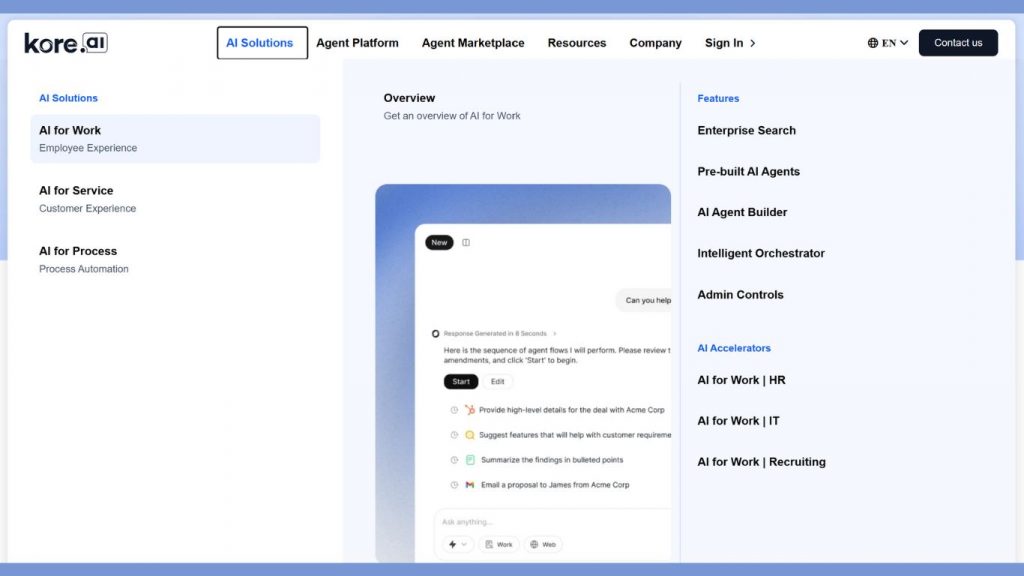The height and width of the screenshot is (576, 1024).
Task: Click the kore.ai logo
Action: (63, 42)
